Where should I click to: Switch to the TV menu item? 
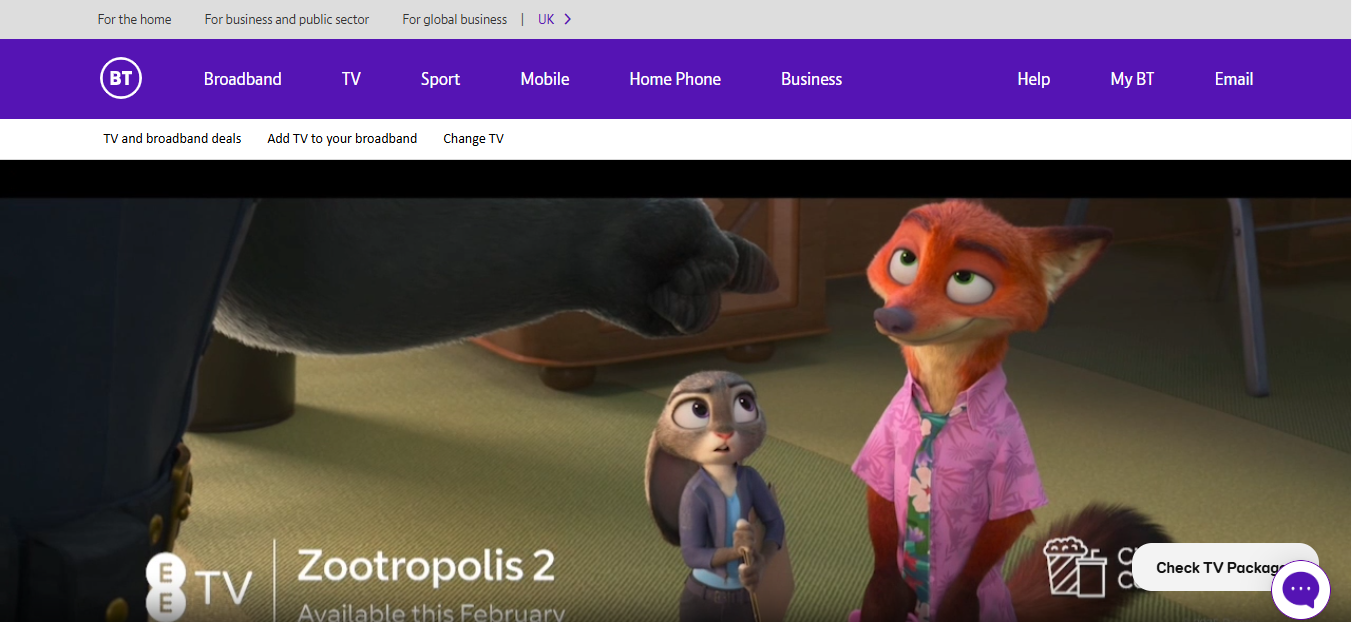(350, 78)
